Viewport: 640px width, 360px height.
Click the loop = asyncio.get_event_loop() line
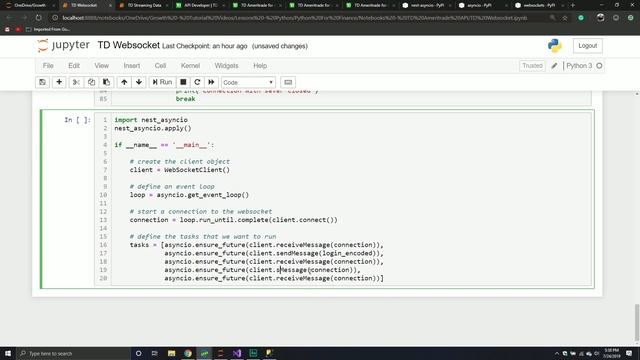(x=189, y=195)
